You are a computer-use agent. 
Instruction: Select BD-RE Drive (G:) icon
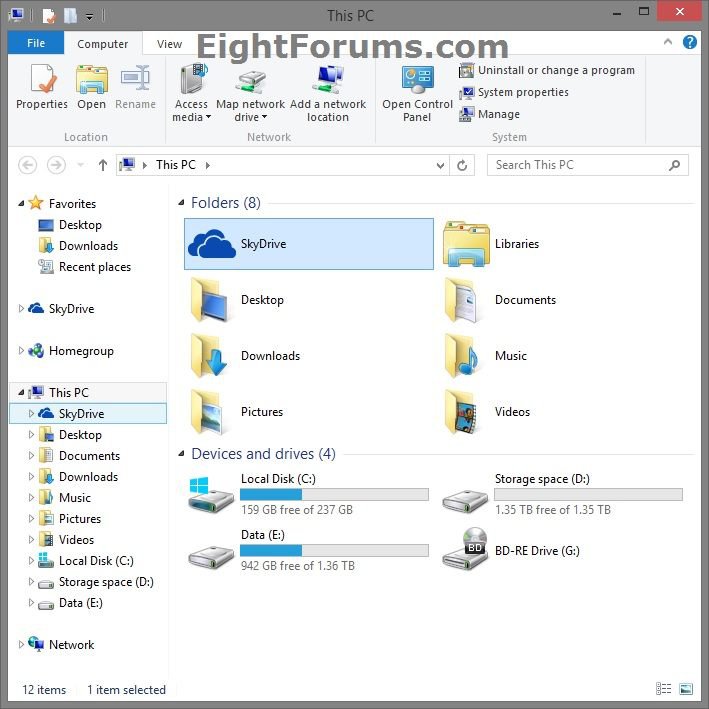tap(465, 549)
